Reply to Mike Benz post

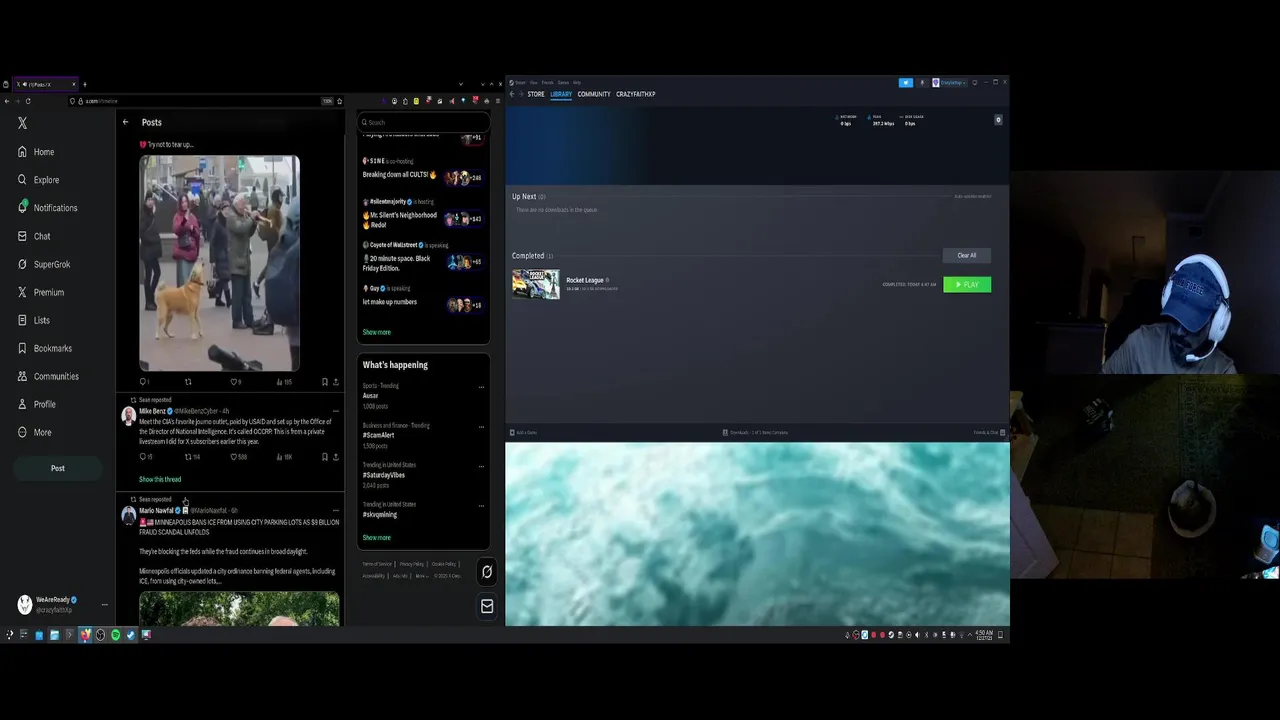[145, 457]
